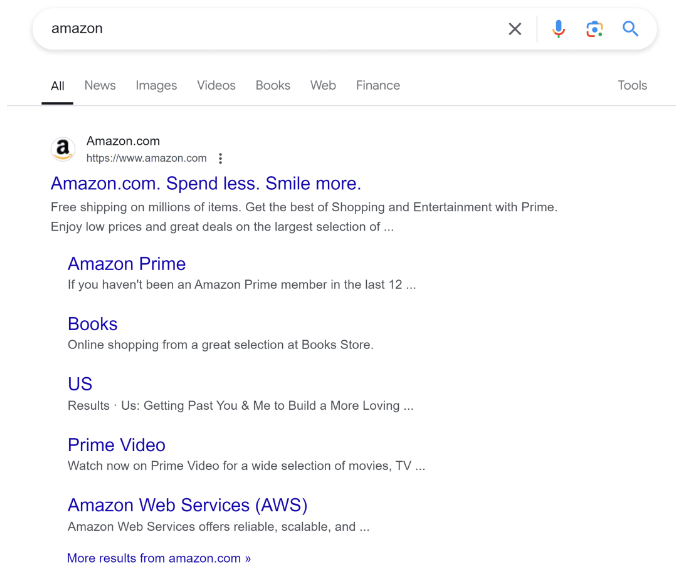This screenshot has height=581, width=676.
Task: Visit the Books sitelink result
Action: tap(93, 324)
